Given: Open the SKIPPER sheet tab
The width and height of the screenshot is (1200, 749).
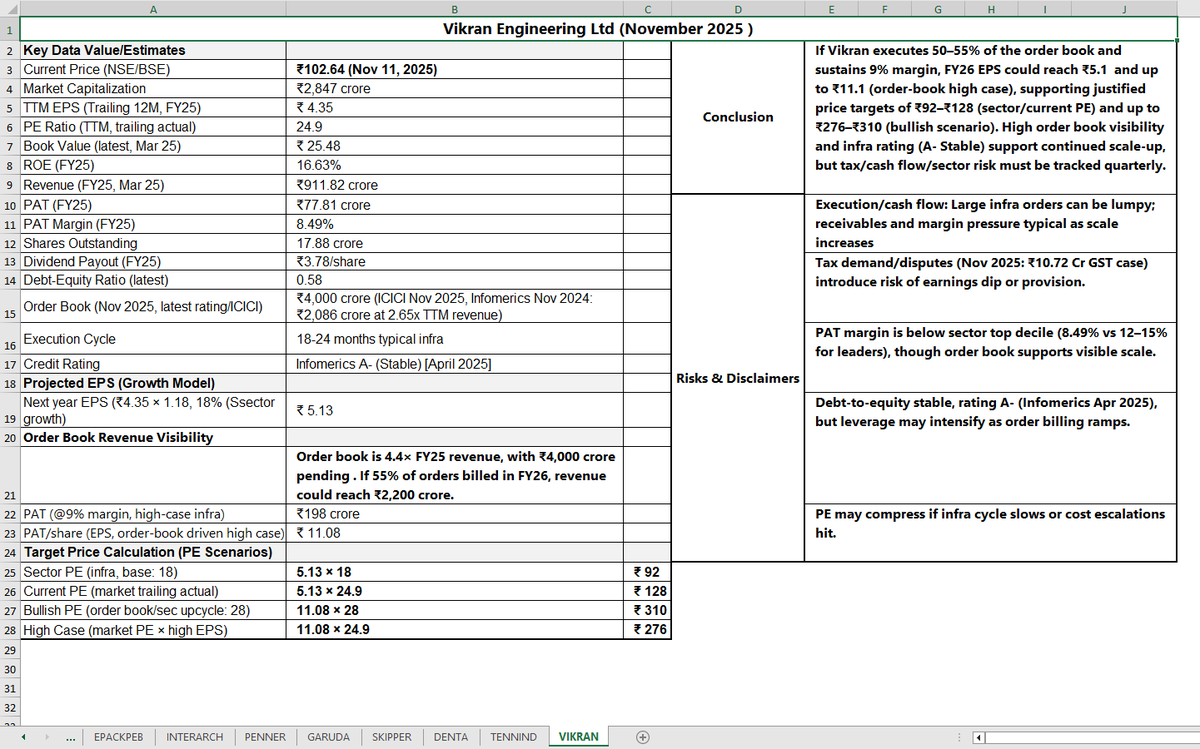Looking at the screenshot, I should click(x=391, y=737).
